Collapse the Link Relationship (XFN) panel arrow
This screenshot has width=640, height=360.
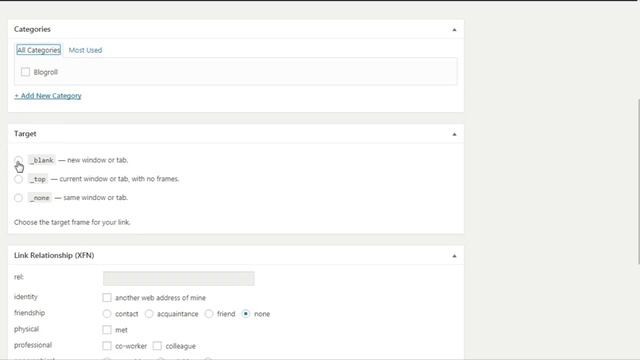[454, 256]
